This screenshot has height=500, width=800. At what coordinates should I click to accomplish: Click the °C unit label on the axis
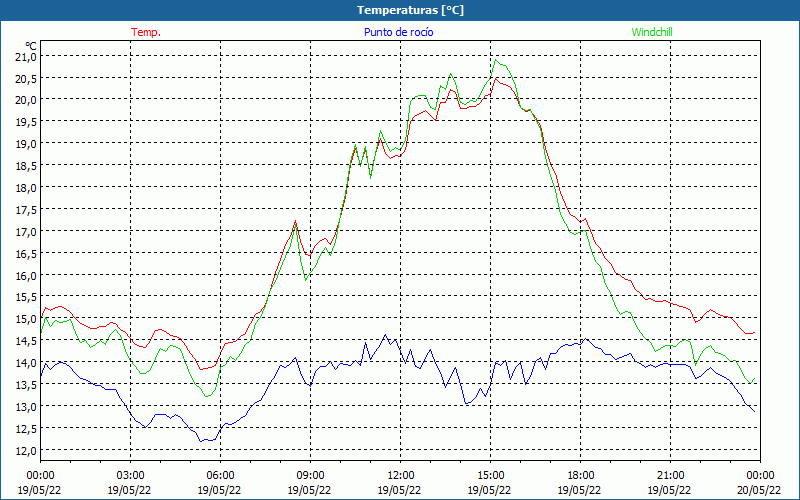31,46
